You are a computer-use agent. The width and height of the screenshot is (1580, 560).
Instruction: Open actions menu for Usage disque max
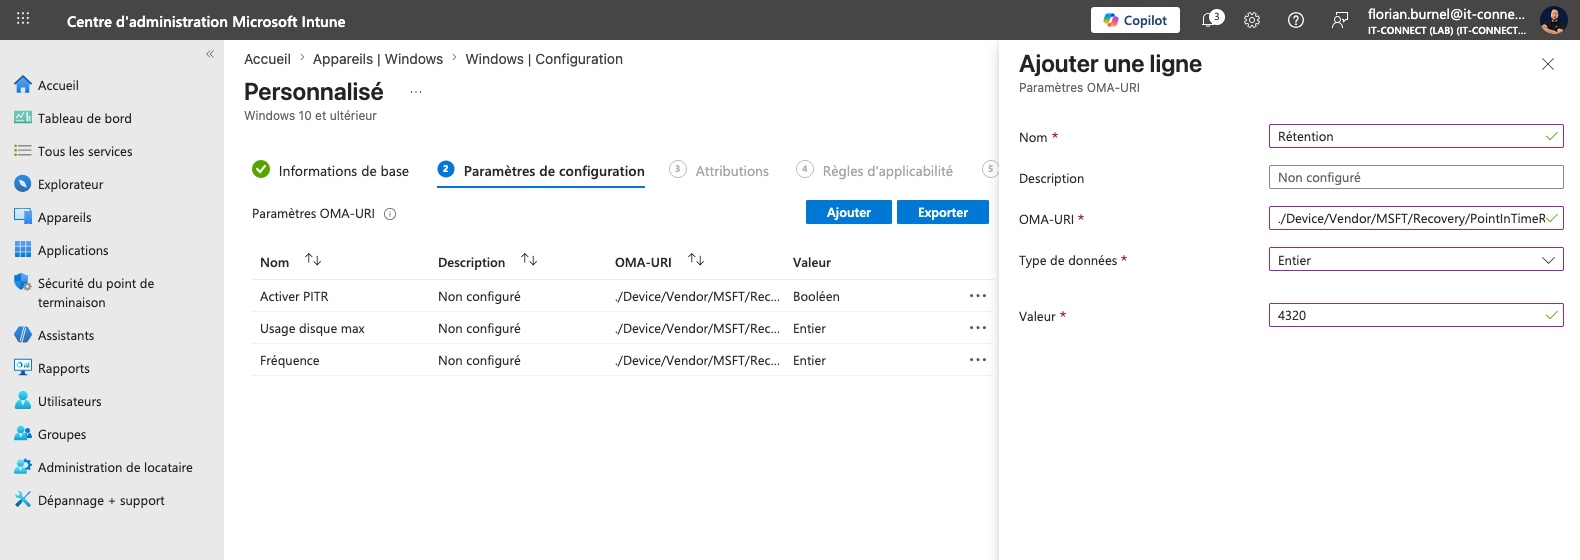pyautogui.click(x=978, y=328)
